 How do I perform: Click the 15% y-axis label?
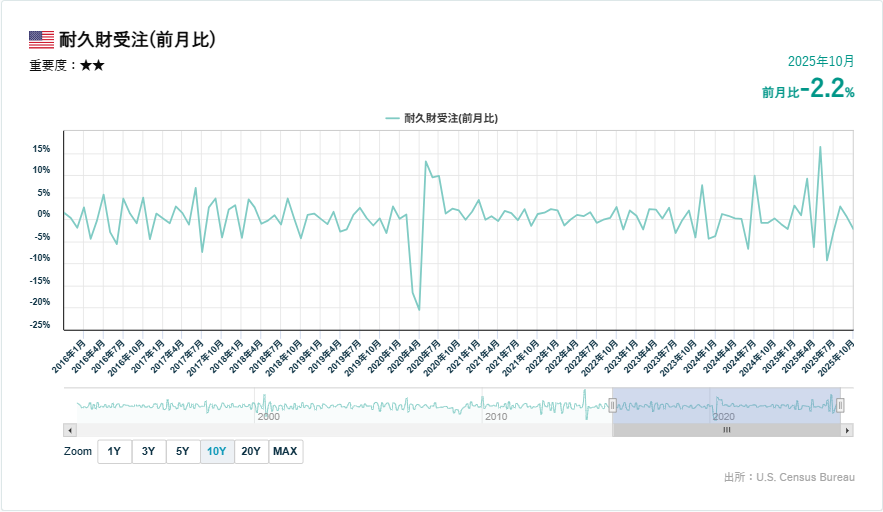[41, 149]
